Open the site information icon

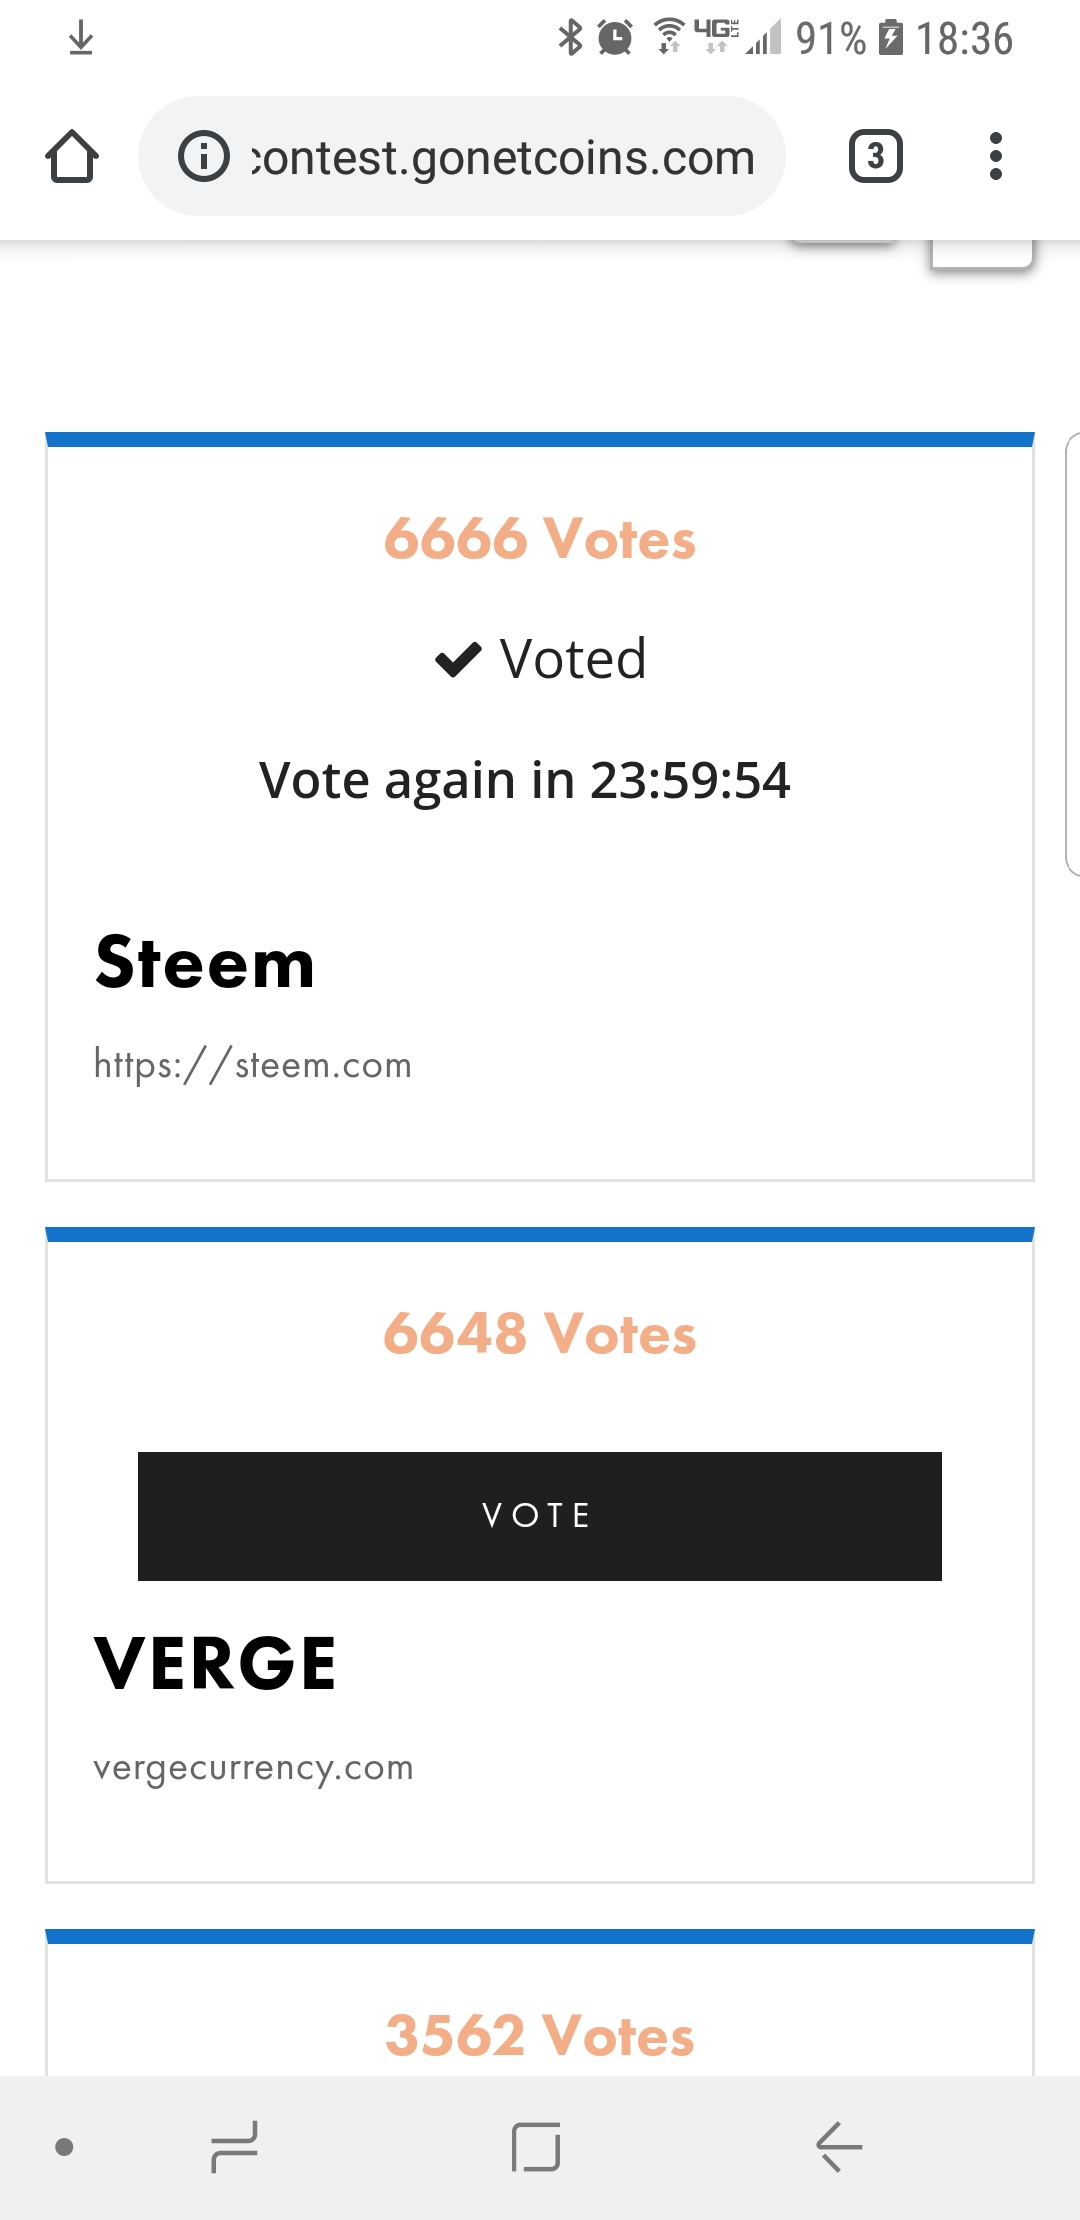click(x=204, y=156)
